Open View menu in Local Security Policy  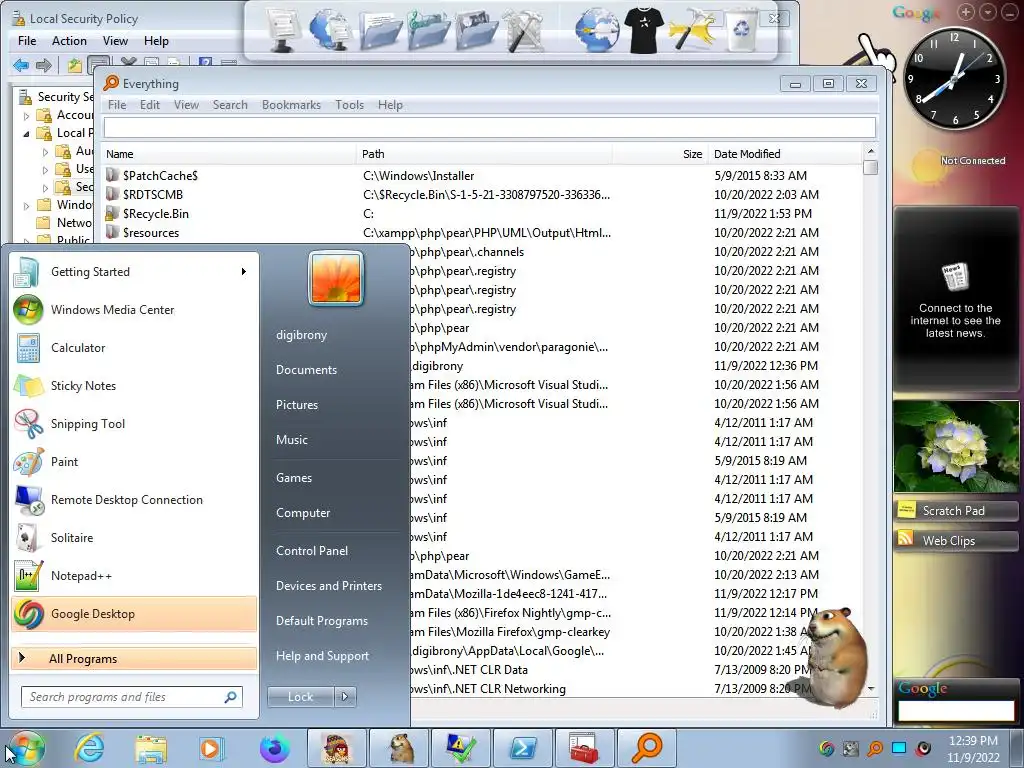[115, 40]
